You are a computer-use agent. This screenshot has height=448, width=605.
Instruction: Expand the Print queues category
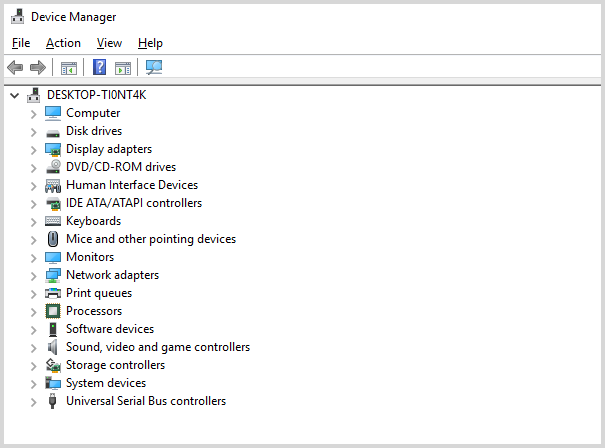click(x=34, y=294)
